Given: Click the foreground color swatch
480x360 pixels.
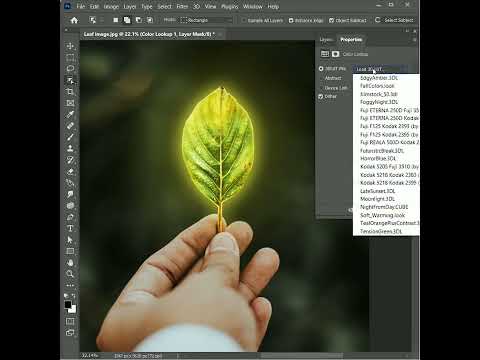Looking at the screenshot, I should [x=68, y=304].
